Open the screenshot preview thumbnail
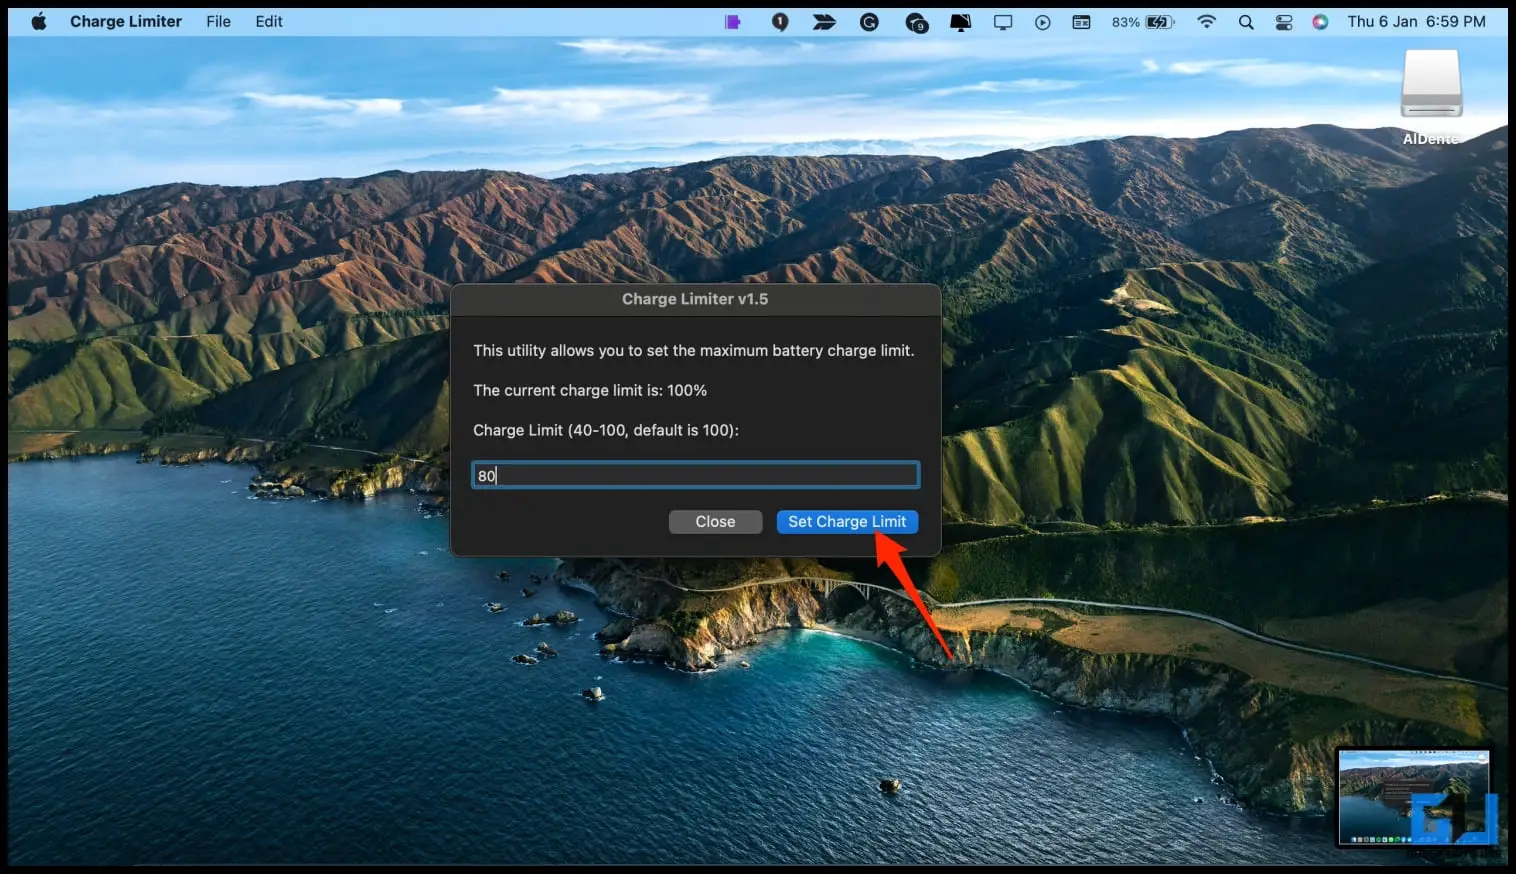 tap(1413, 798)
